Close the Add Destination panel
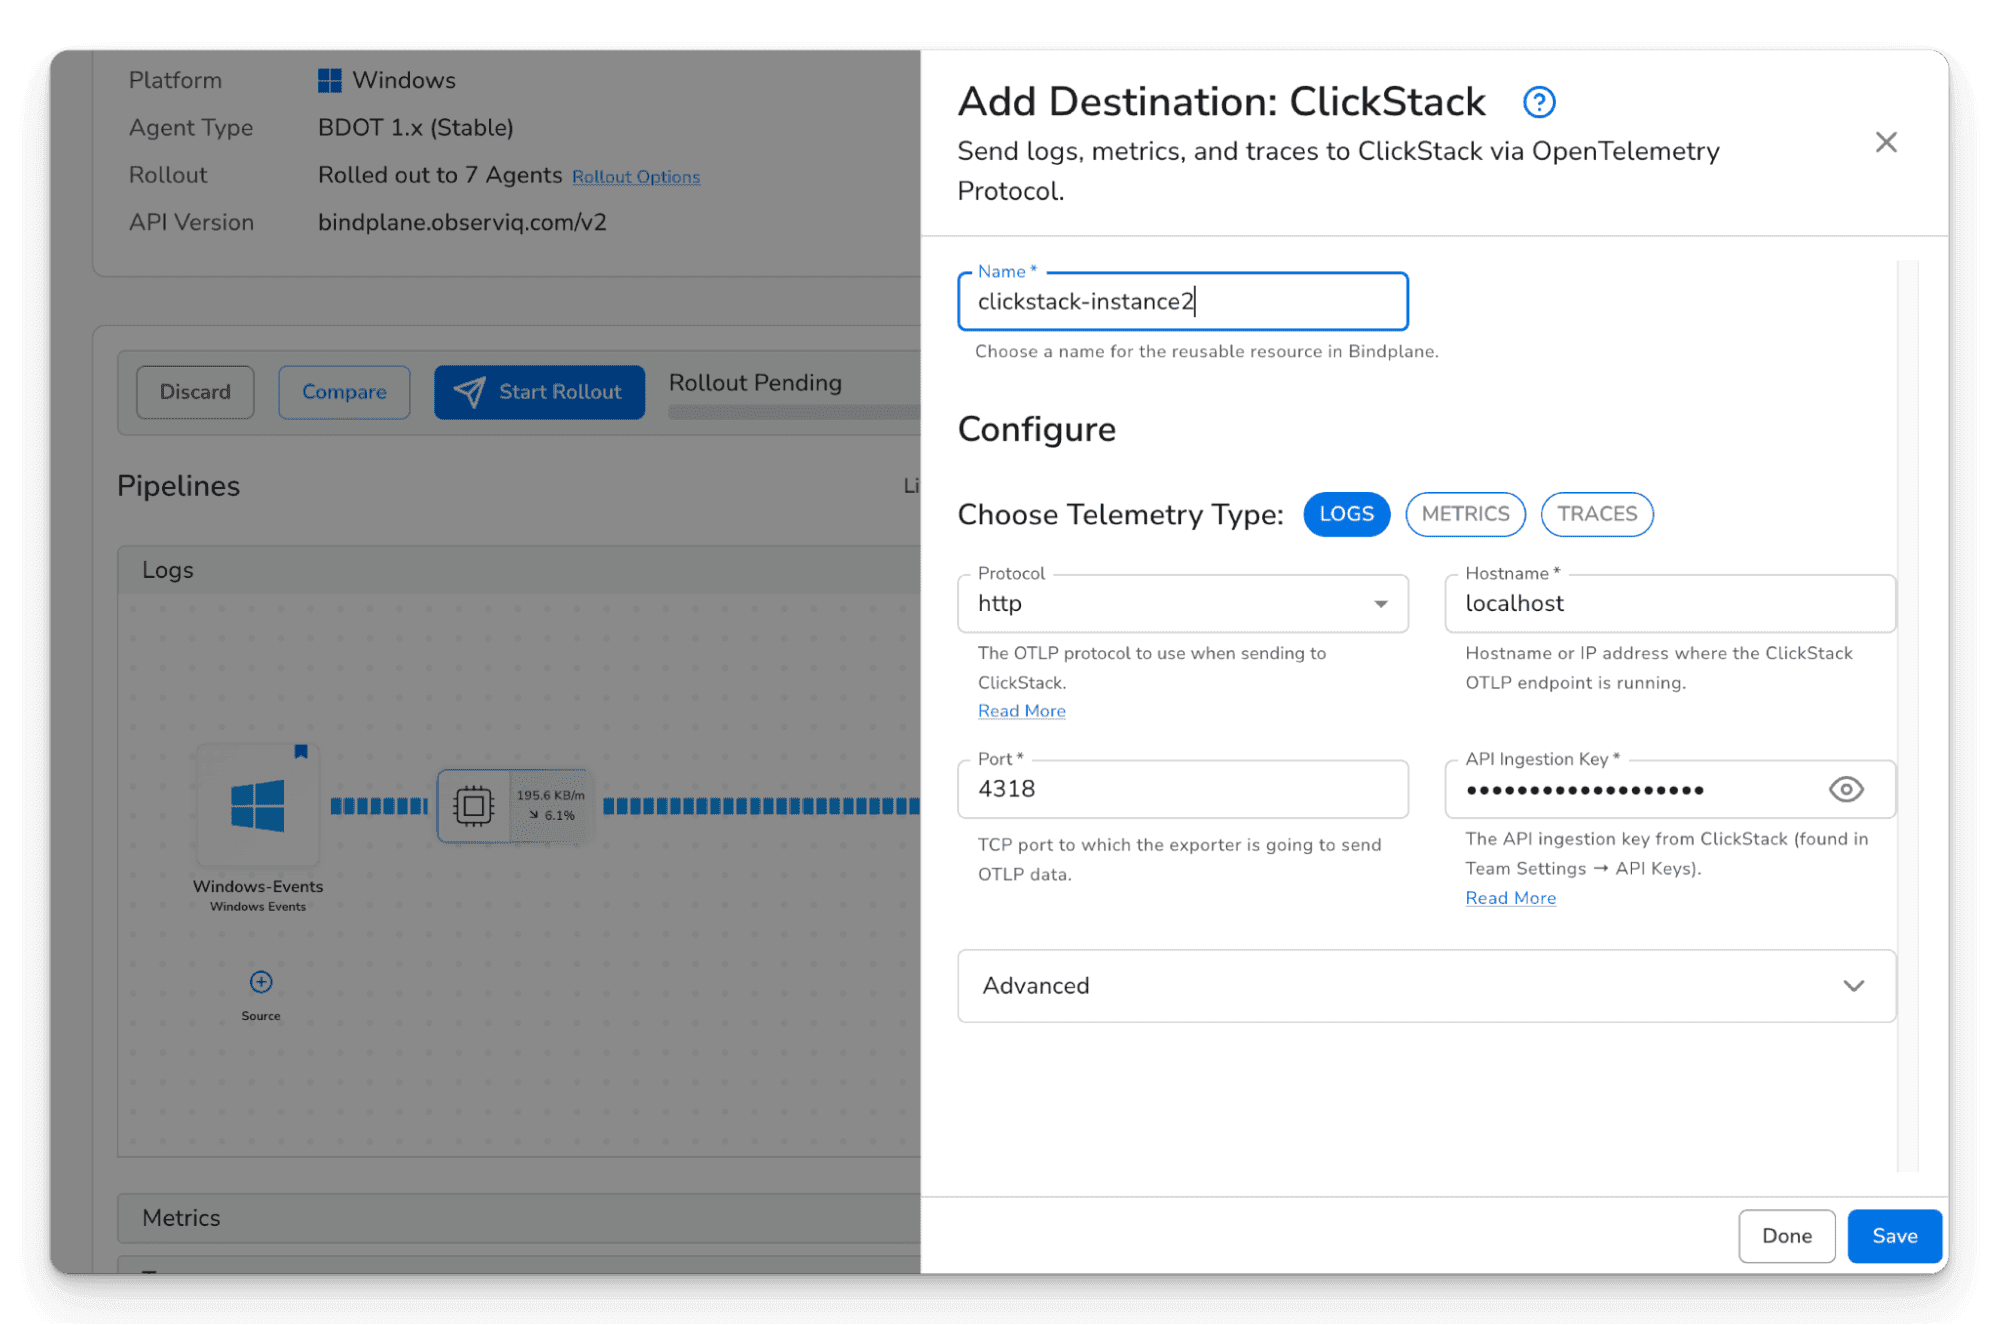Image resolution: width=1999 pixels, height=1325 pixels. point(1886,142)
